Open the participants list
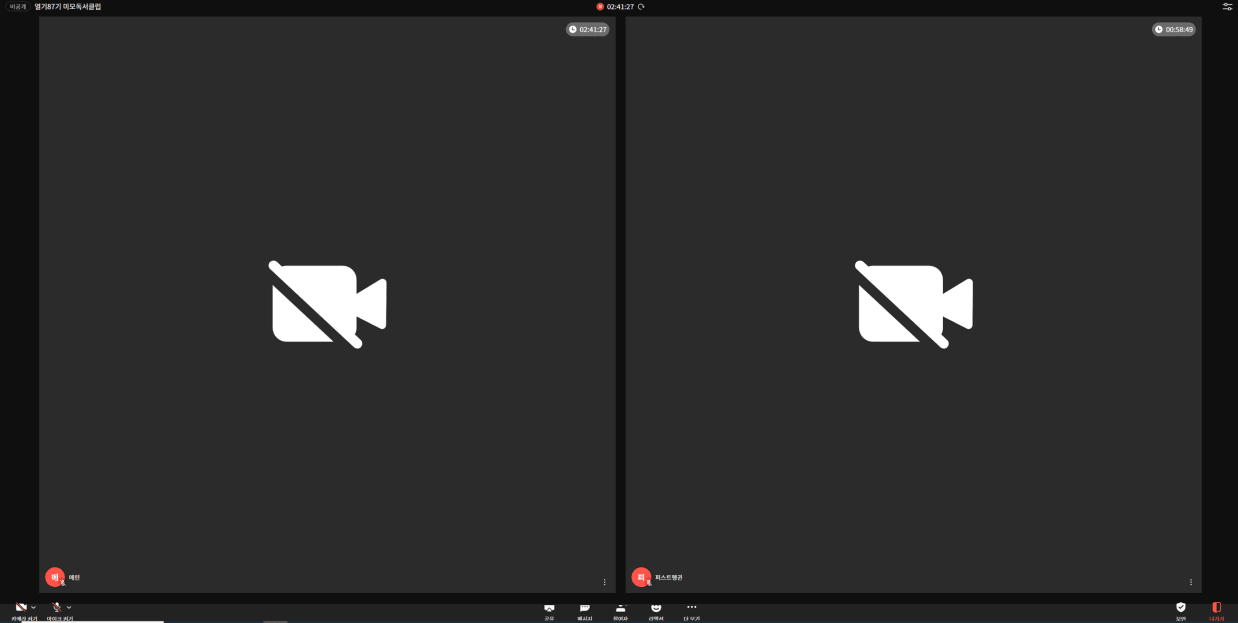Image resolution: width=1238 pixels, height=623 pixels. pyautogui.click(x=620, y=611)
